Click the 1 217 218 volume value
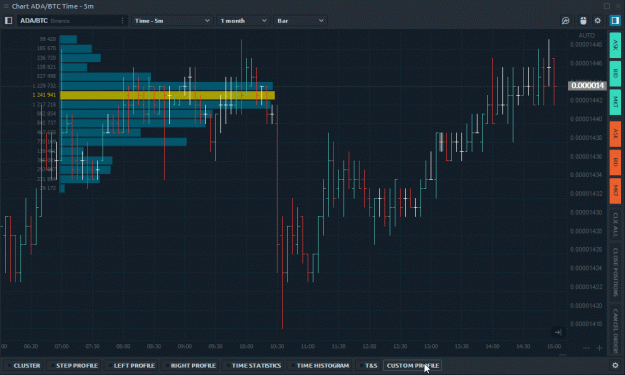Screen dimensions: 625x375 click(x=44, y=104)
